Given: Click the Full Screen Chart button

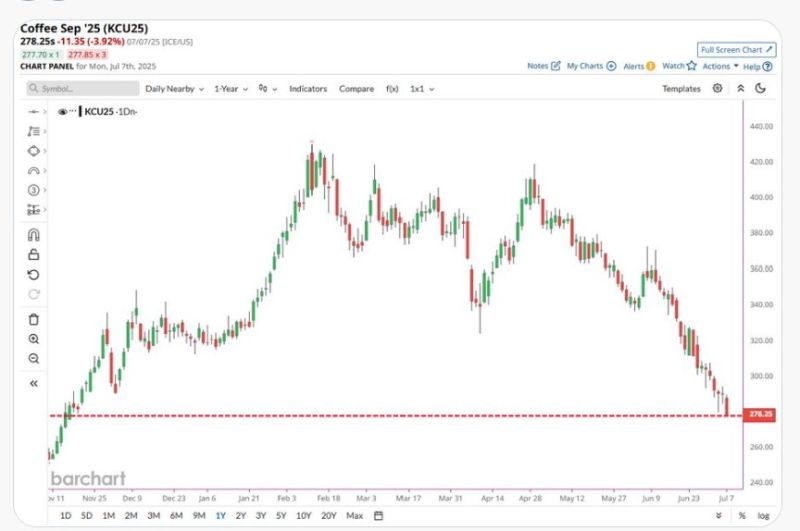Looking at the screenshot, I should pos(736,49).
